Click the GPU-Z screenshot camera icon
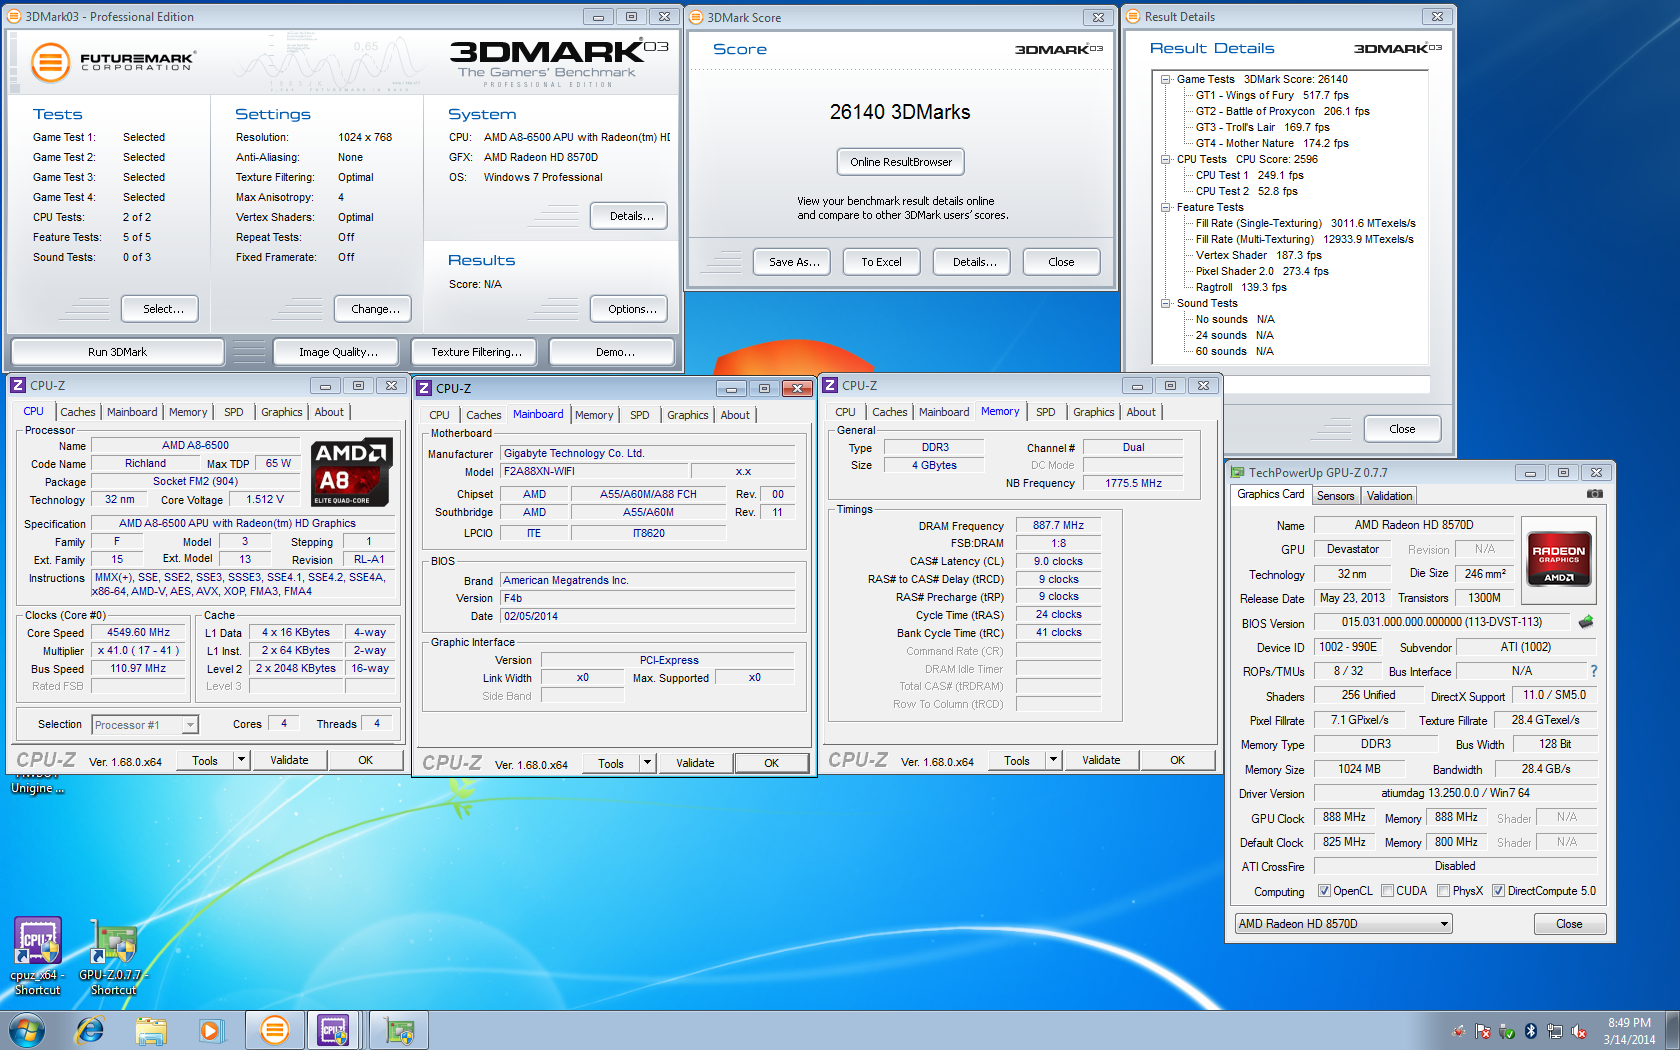1680x1050 pixels. 1595,494
